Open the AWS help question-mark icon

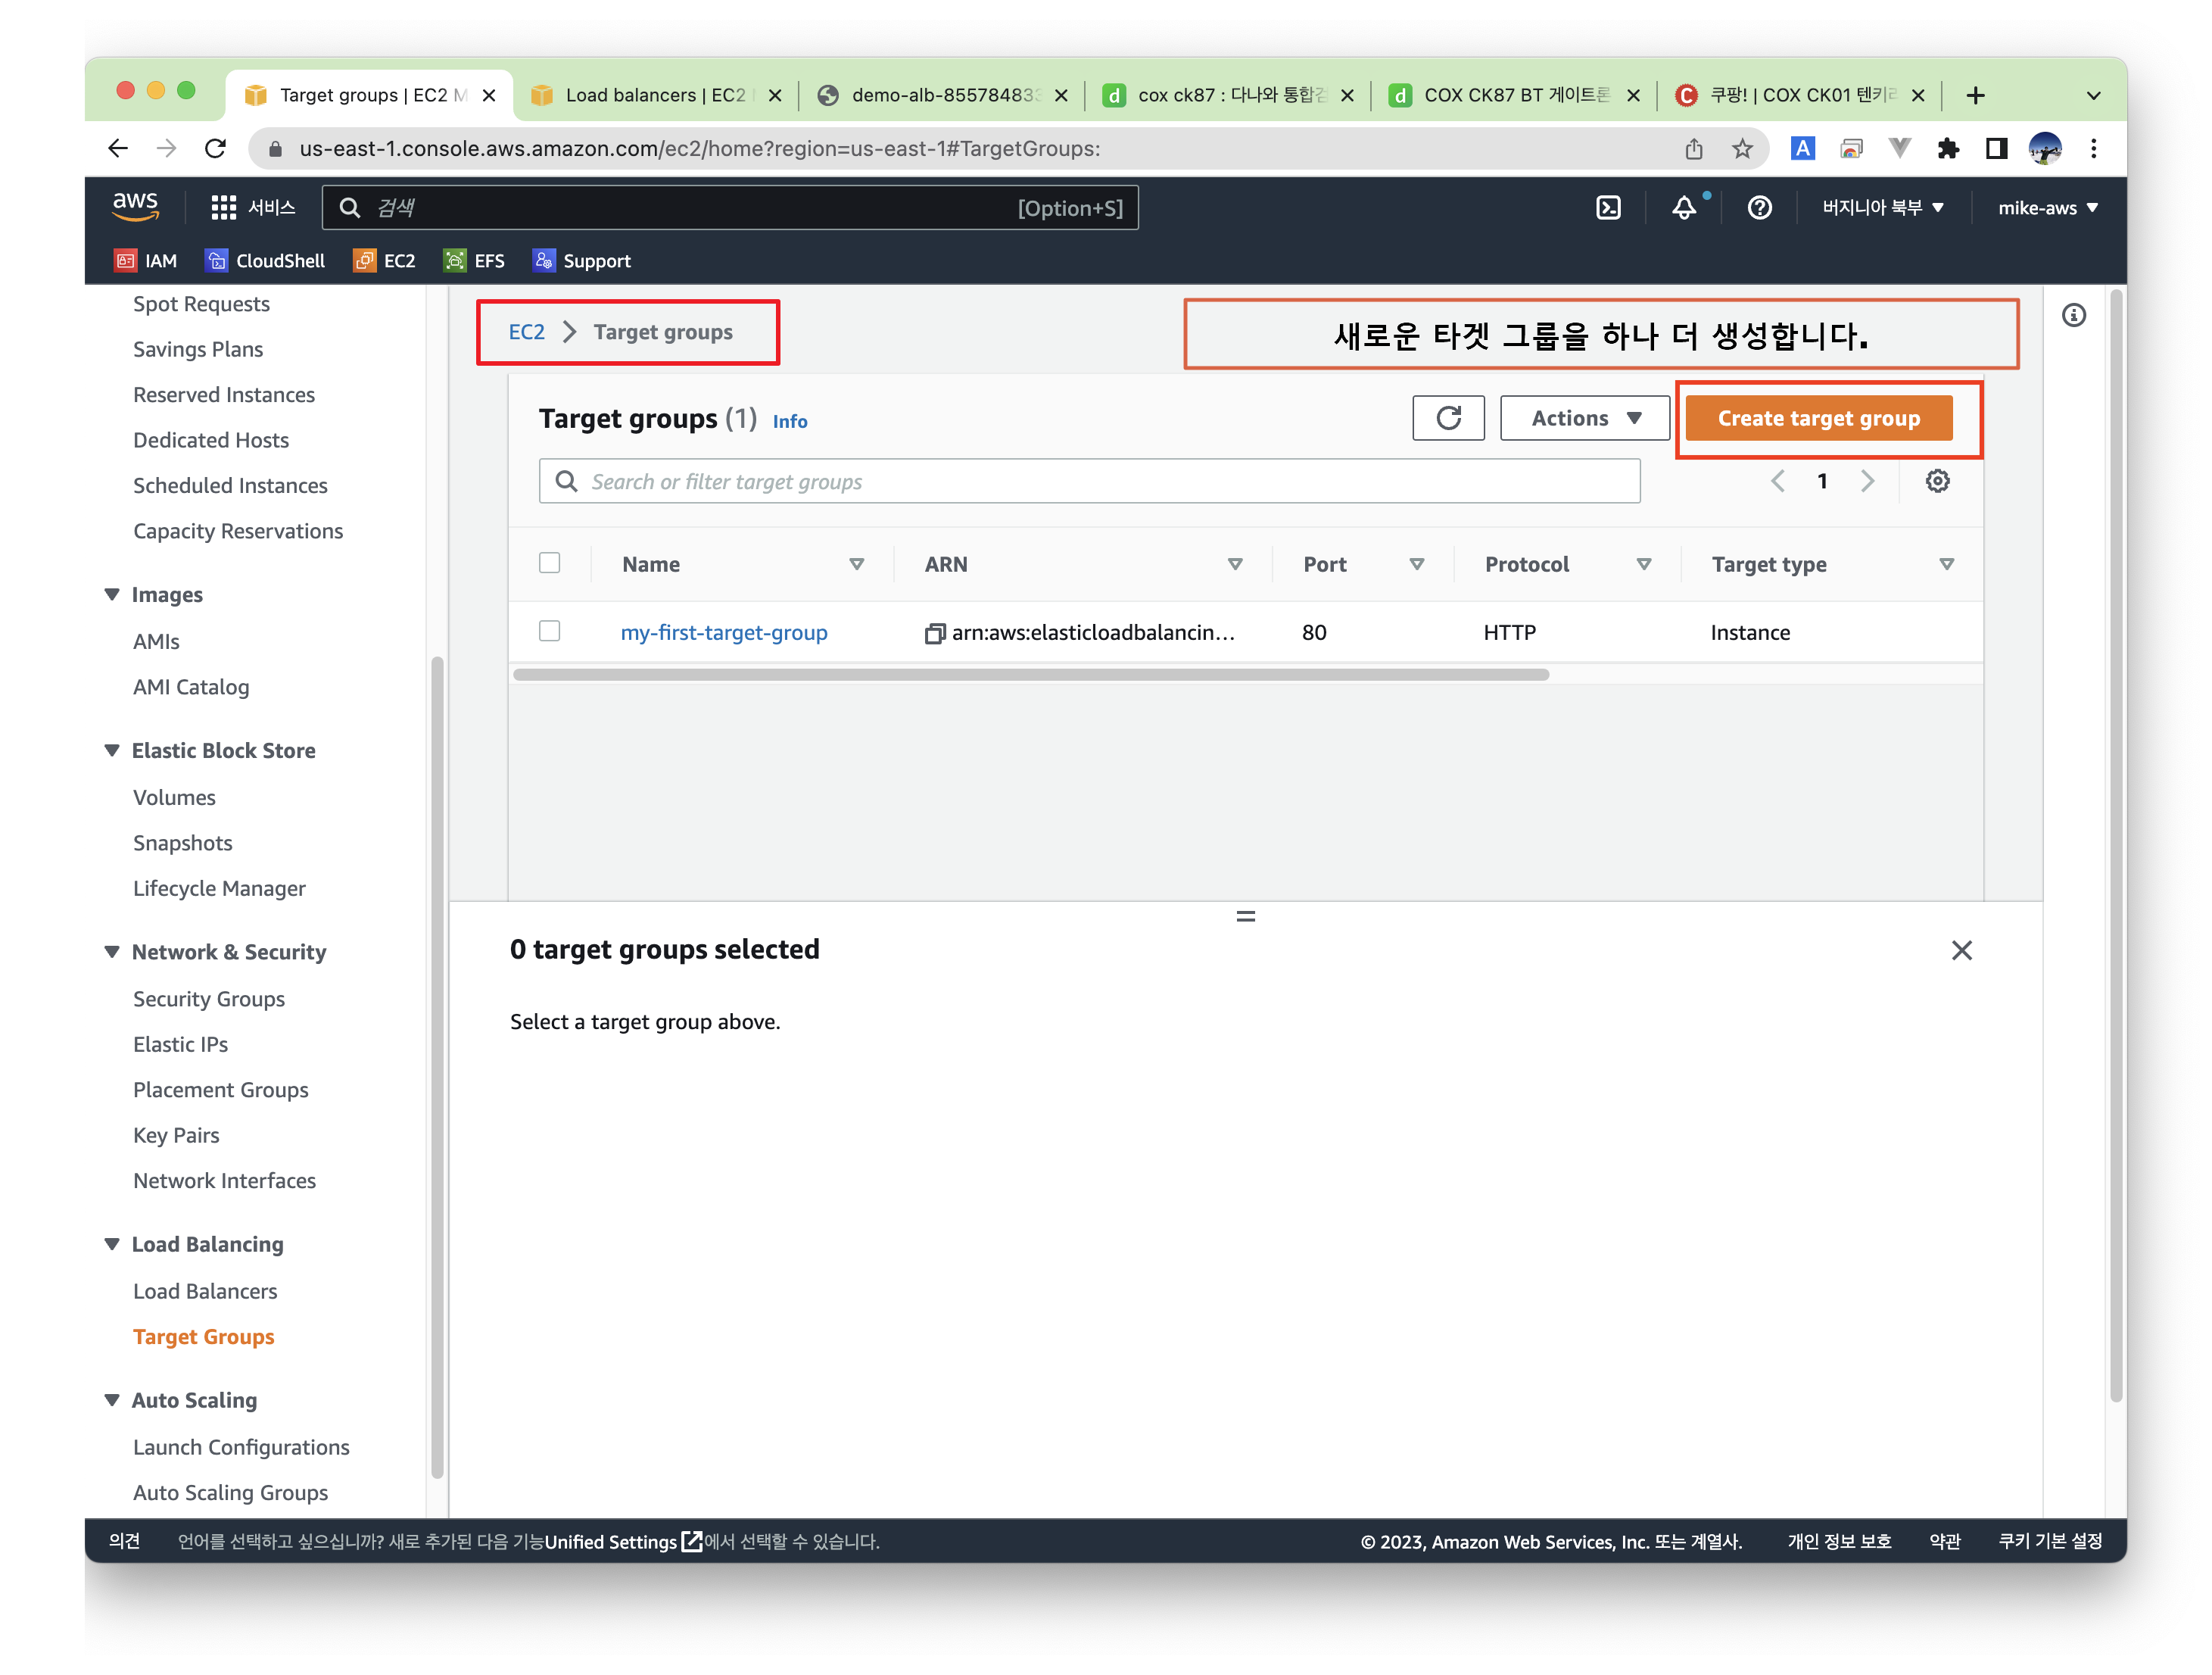[1759, 208]
